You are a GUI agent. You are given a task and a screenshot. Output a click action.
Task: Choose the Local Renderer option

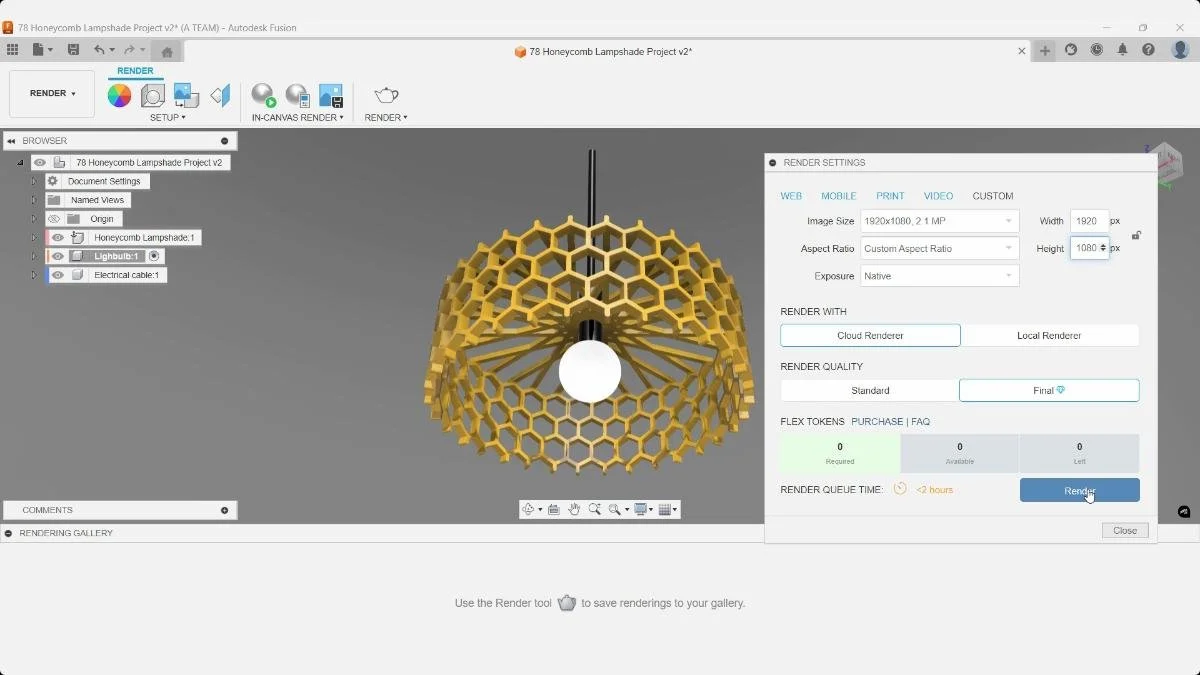[1049, 335]
